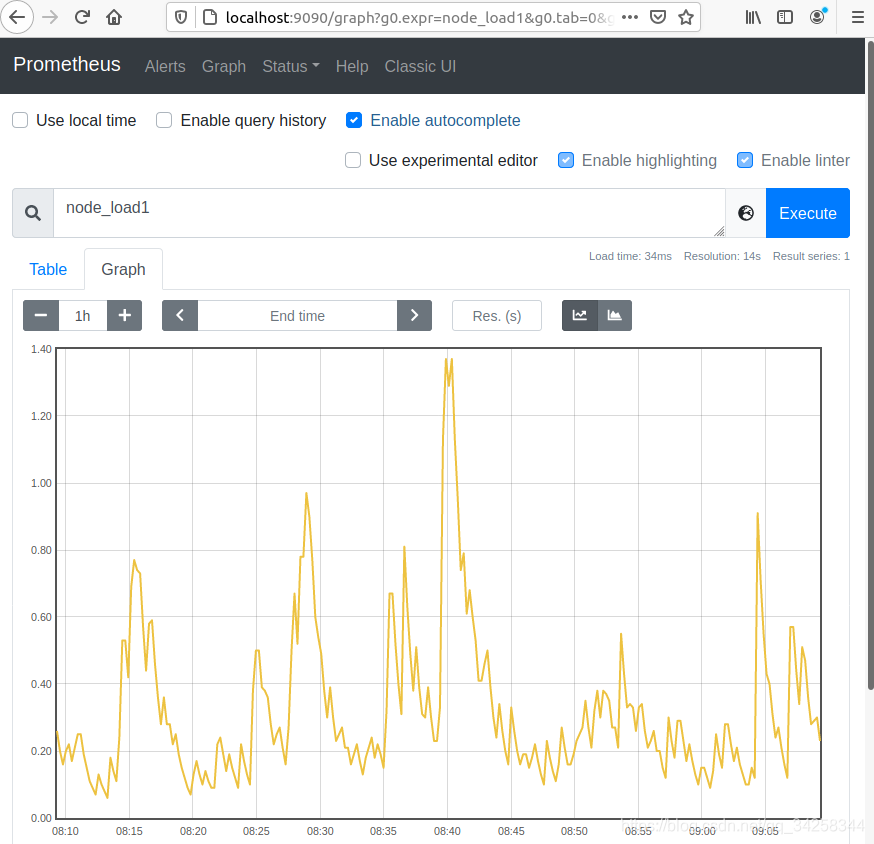Switch to the Table tab
Image resolution: width=874 pixels, height=844 pixels.
(48, 269)
